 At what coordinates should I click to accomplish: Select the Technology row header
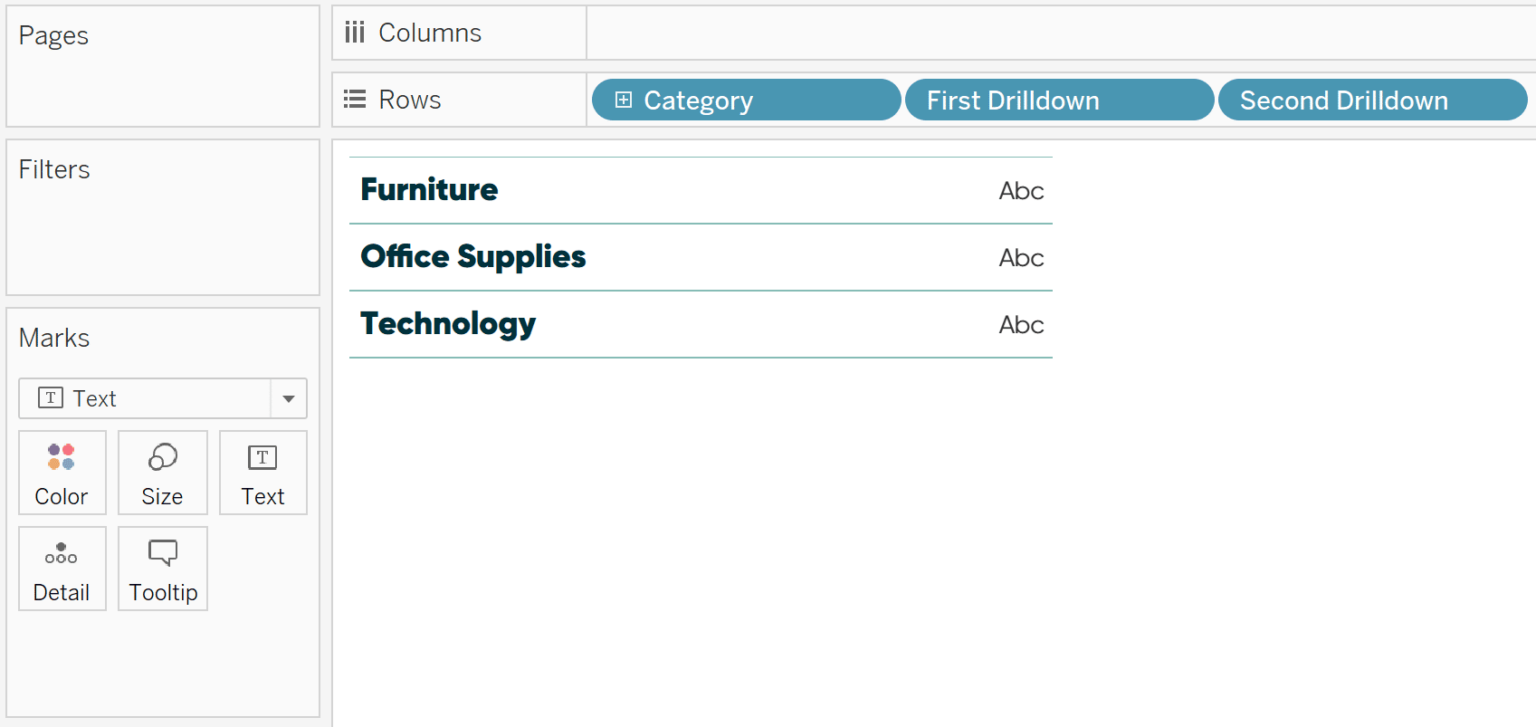(x=447, y=323)
